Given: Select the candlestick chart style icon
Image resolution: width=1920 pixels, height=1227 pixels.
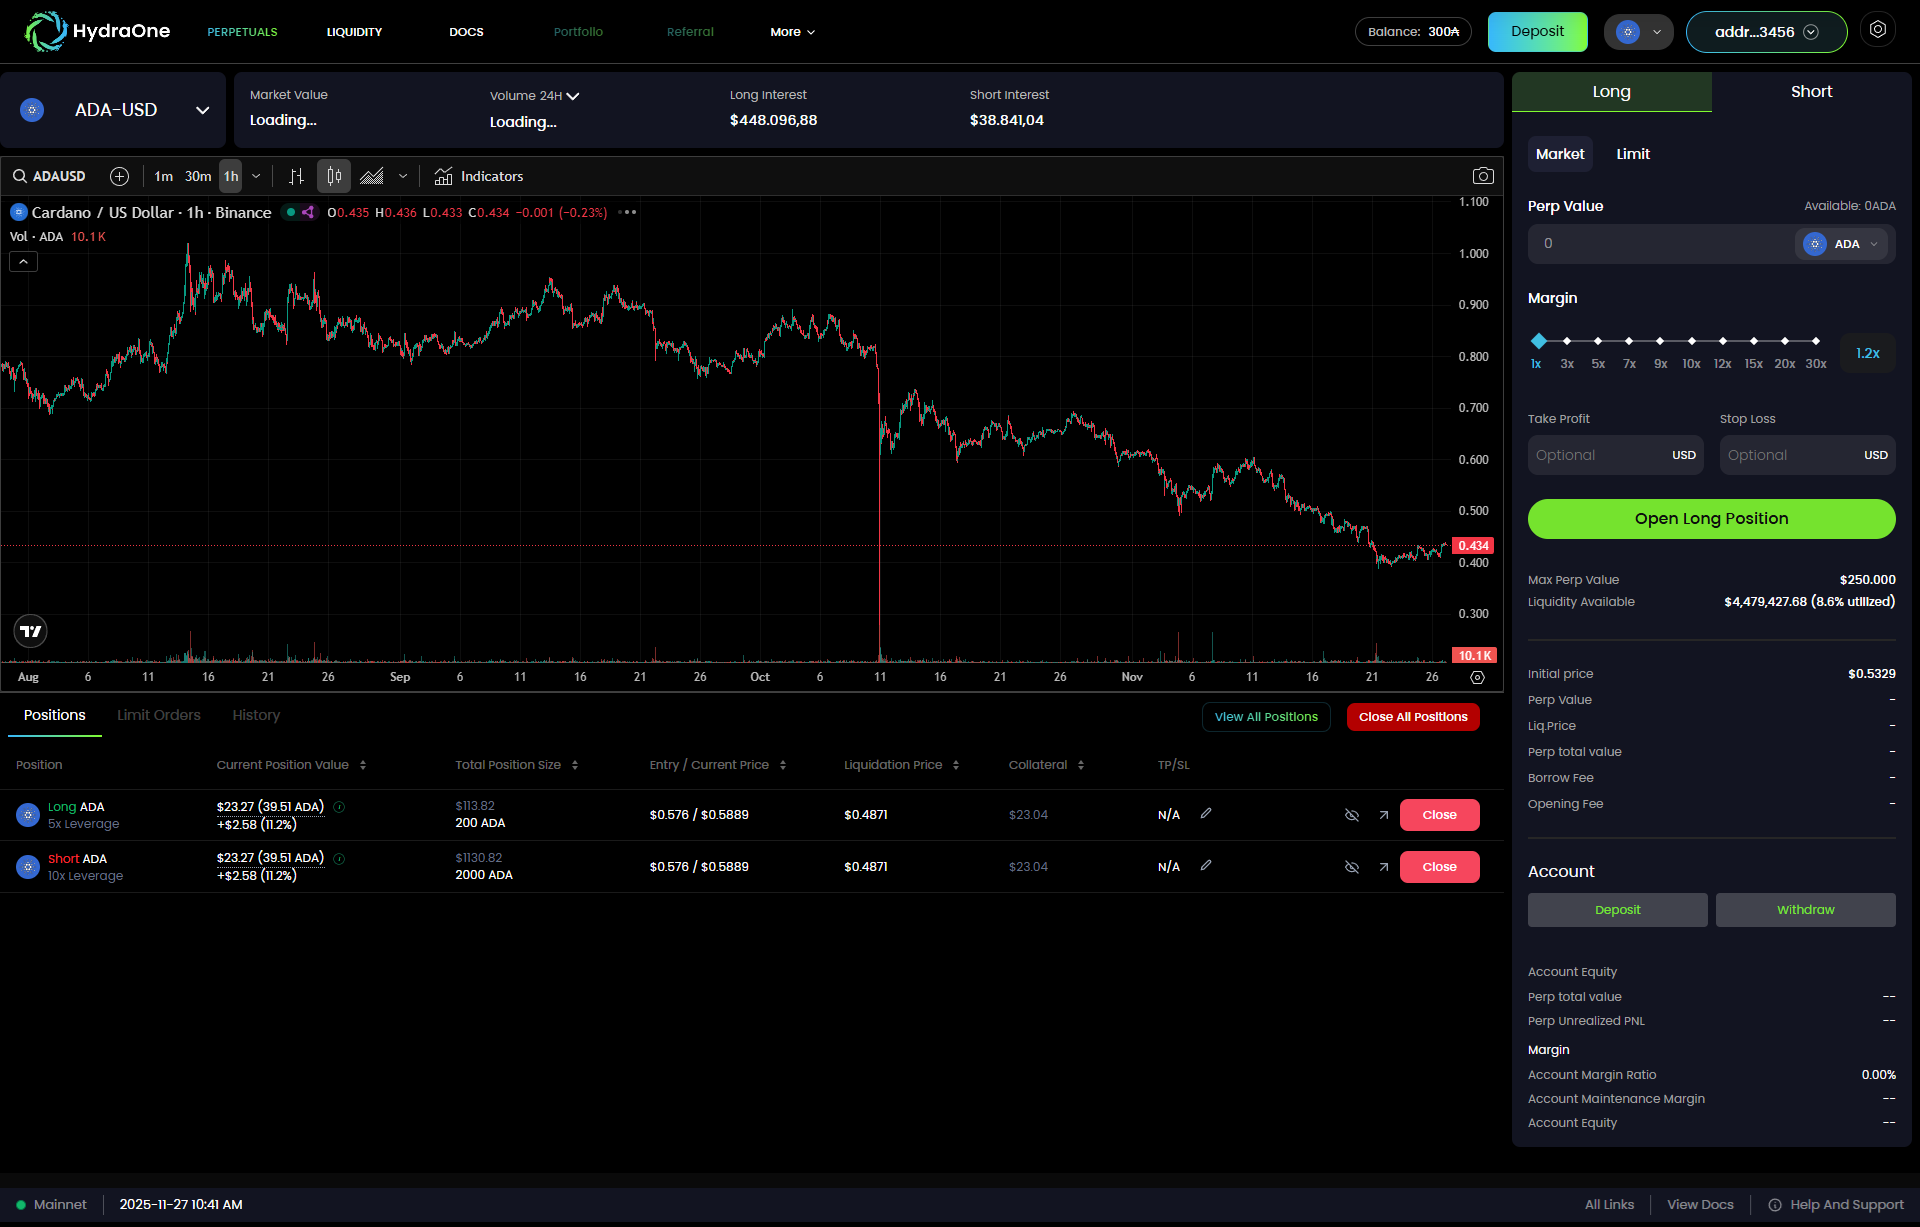Looking at the screenshot, I should (334, 176).
